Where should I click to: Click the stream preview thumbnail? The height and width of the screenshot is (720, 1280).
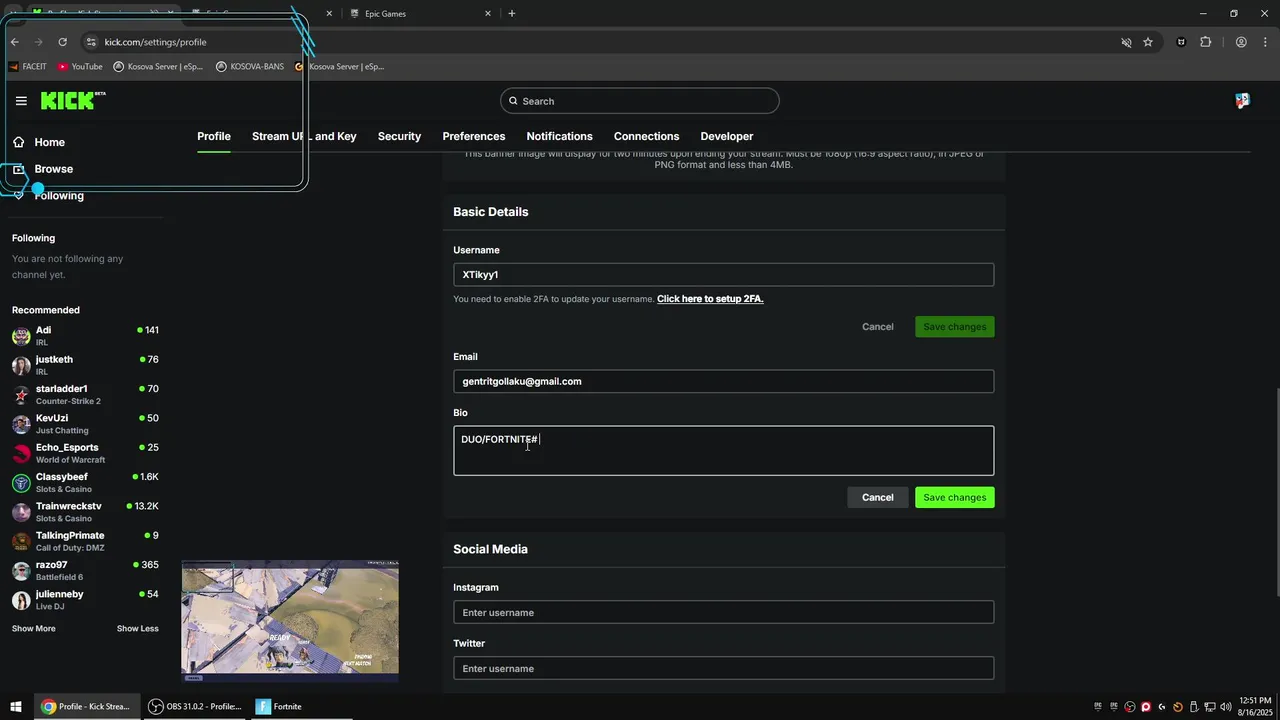(x=290, y=619)
